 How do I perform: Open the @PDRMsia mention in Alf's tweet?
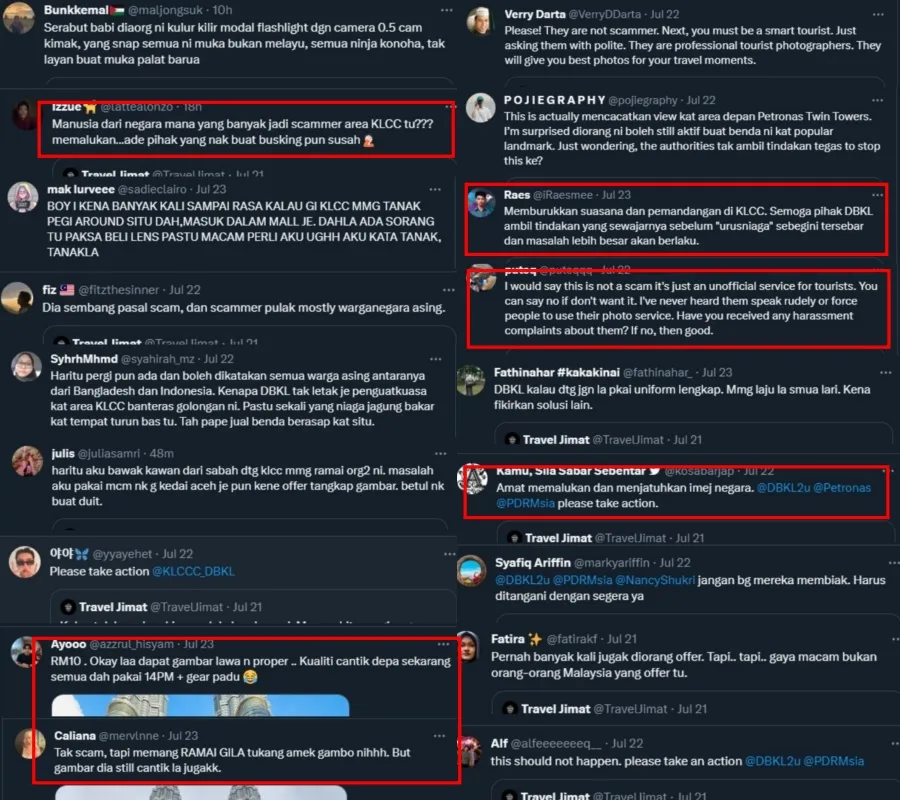833,761
